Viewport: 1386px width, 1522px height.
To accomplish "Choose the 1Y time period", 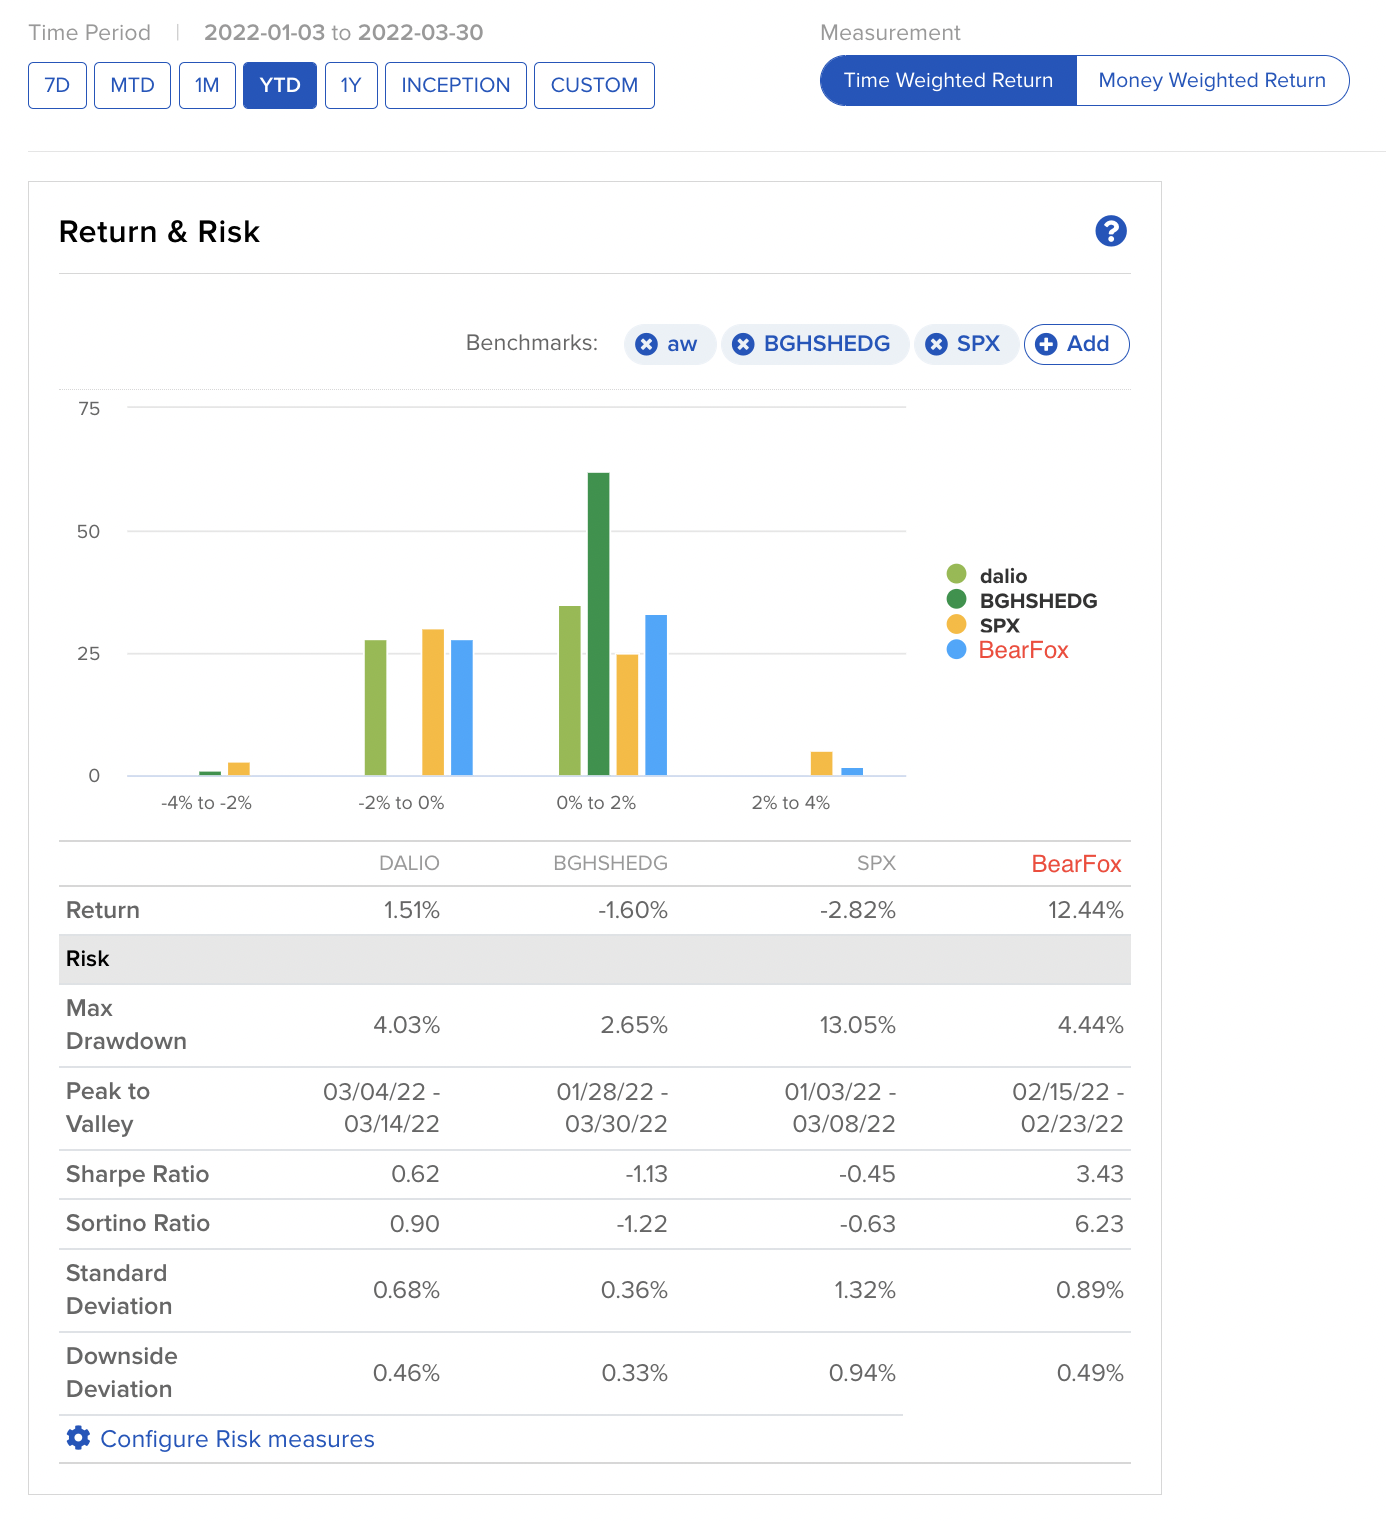I will tap(350, 85).
